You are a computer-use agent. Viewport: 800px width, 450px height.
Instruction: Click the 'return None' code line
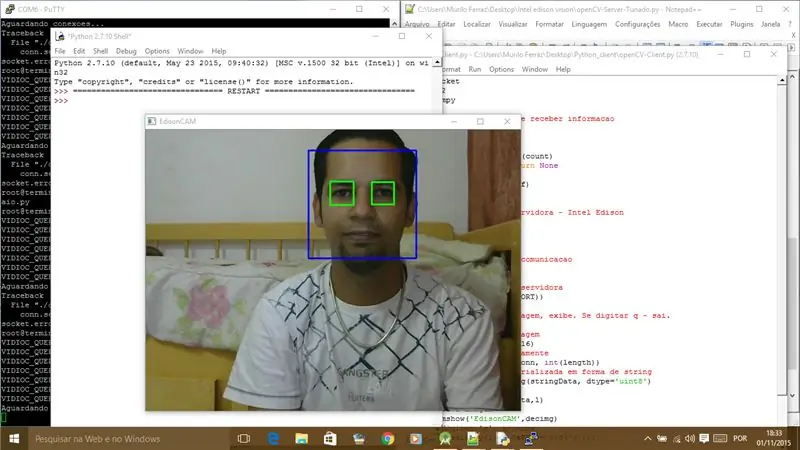pyautogui.click(x=539, y=165)
